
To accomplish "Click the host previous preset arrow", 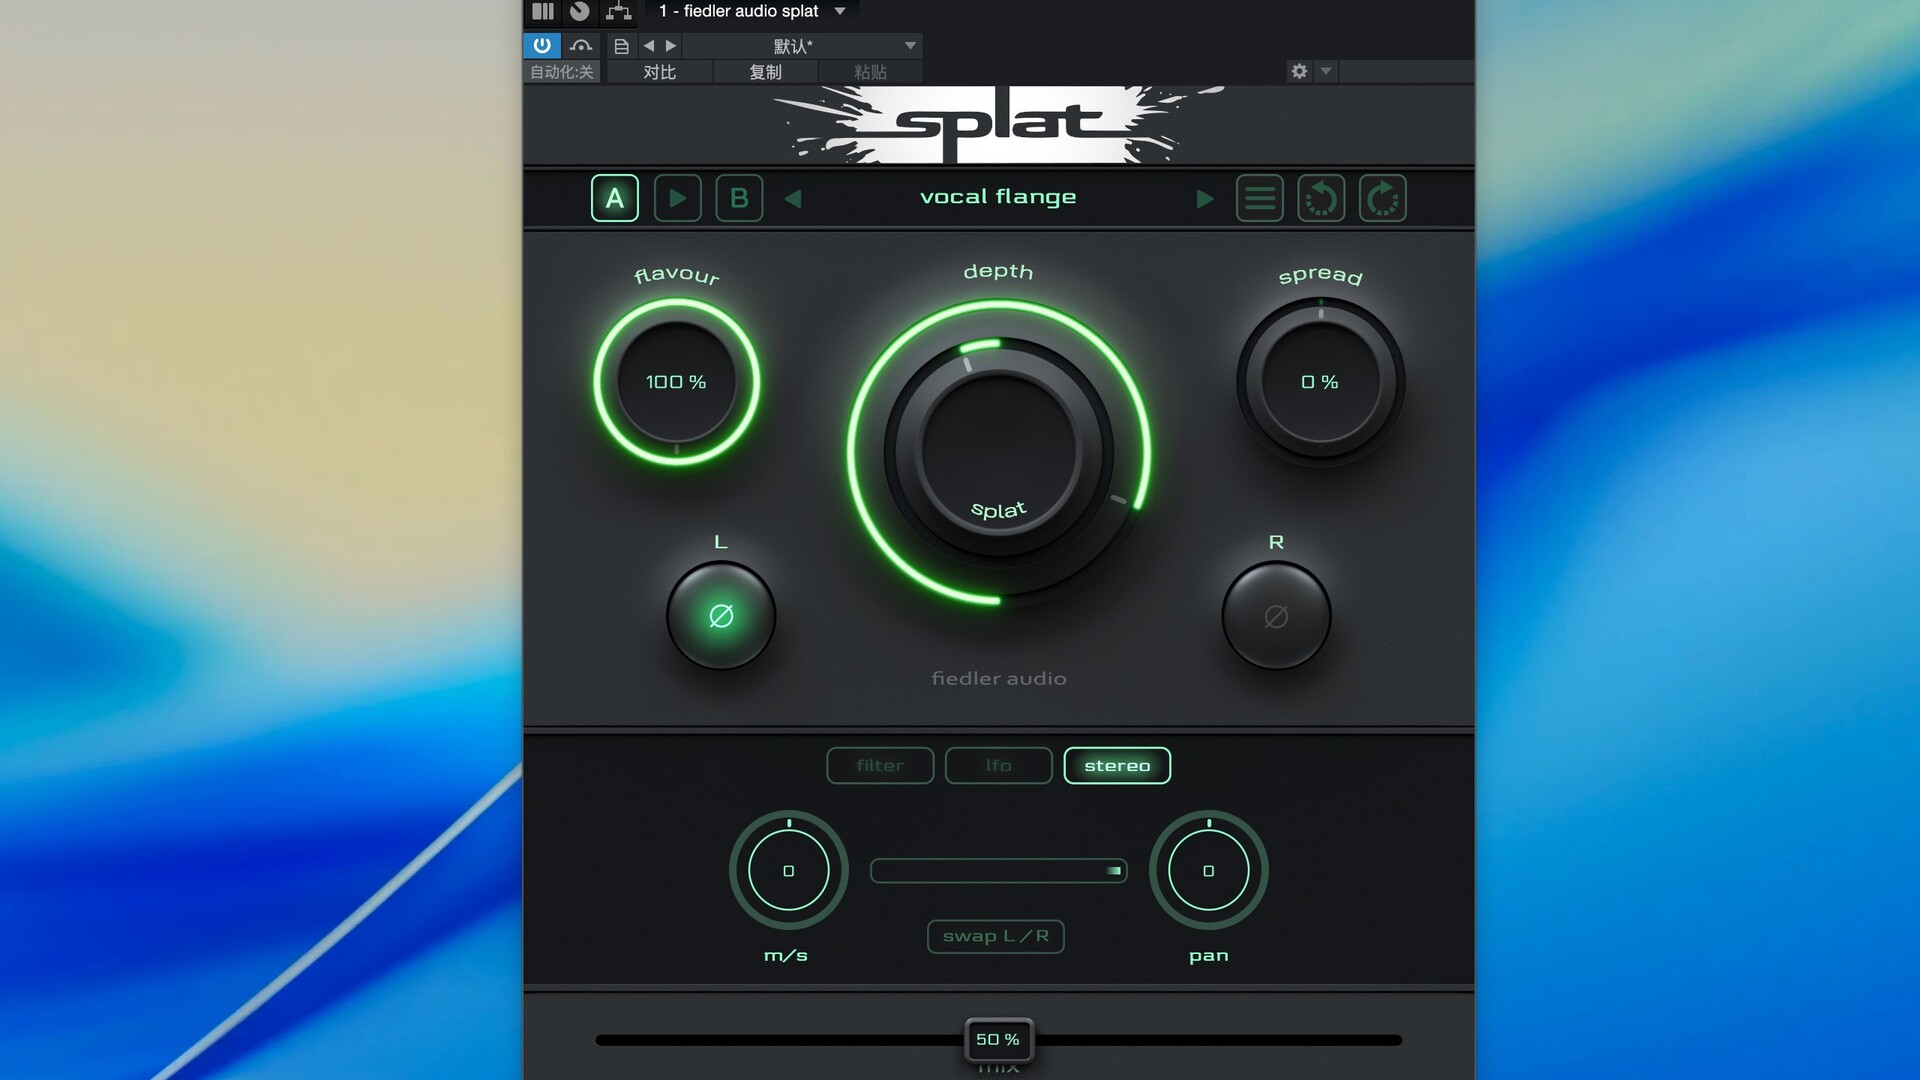I will (648, 46).
